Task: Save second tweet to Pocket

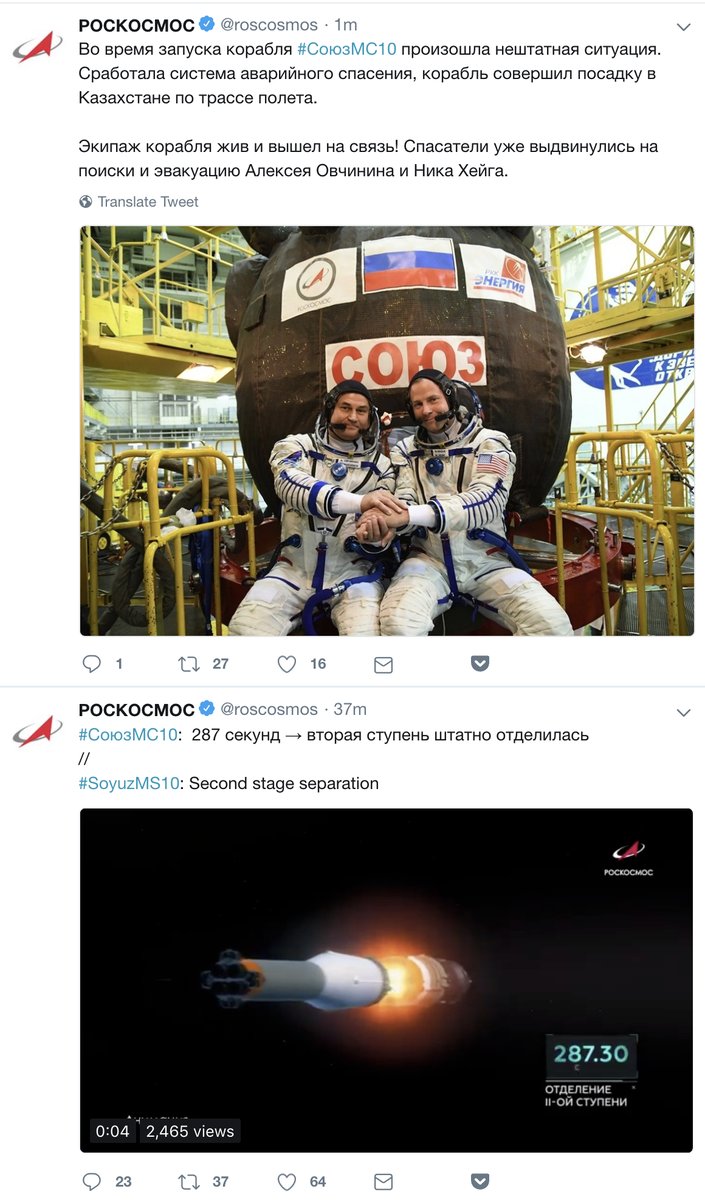Action: 480,1182
